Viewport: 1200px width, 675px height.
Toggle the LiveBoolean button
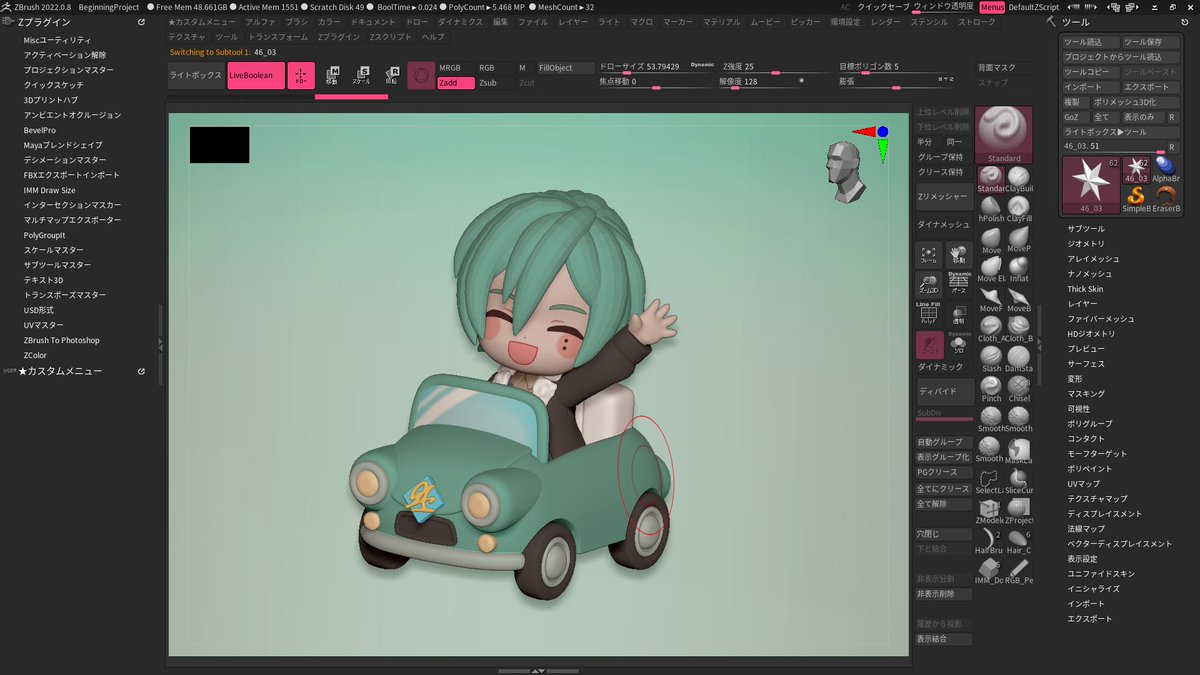point(256,76)
